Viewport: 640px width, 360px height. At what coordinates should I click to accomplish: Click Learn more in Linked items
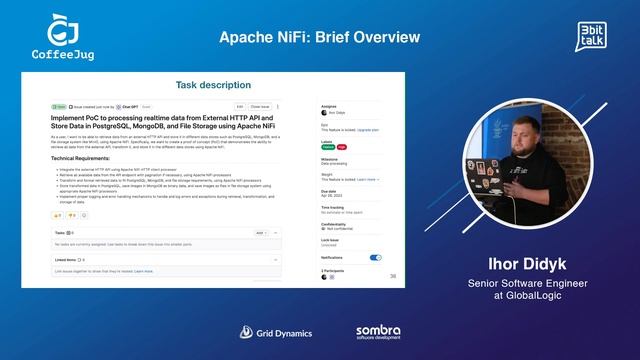coord(143,271)
